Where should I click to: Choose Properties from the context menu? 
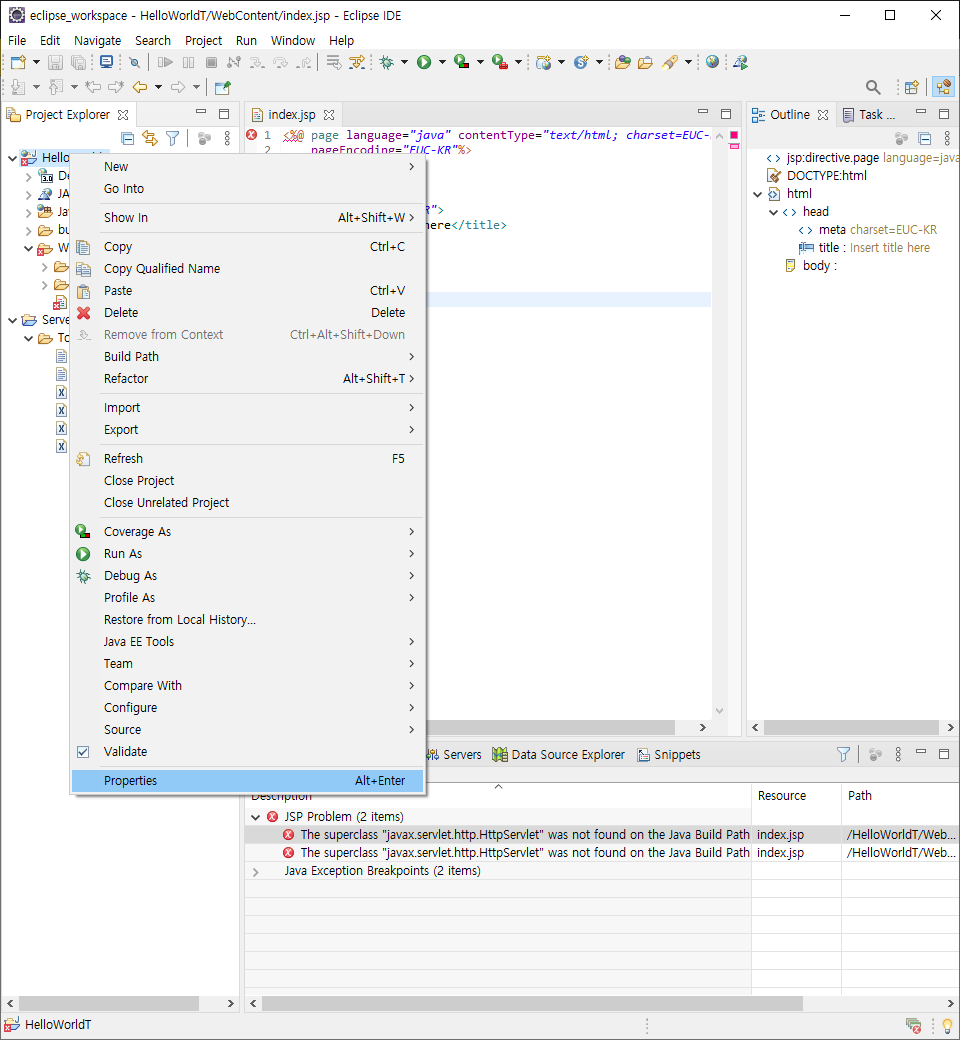[247, 781]
